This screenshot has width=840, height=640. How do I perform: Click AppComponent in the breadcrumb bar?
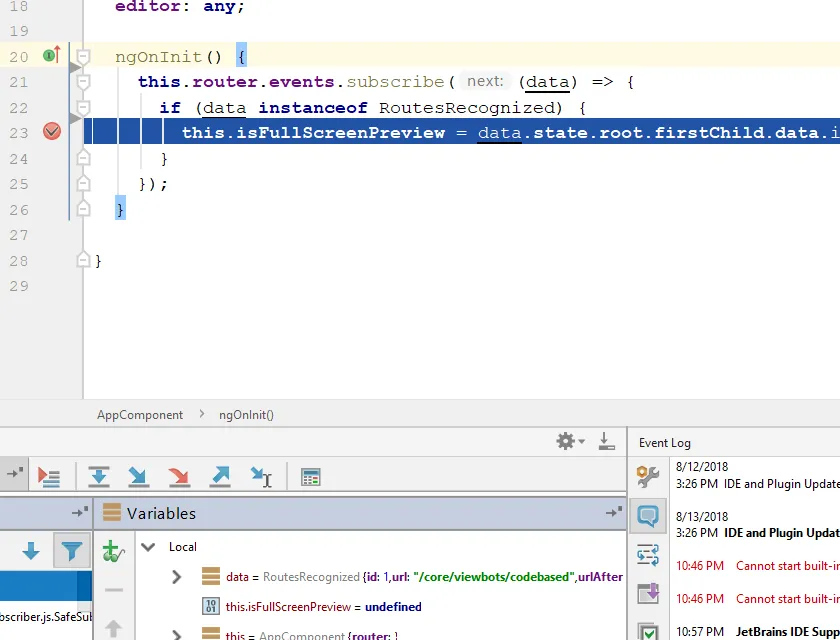click(x=140, y=415)
